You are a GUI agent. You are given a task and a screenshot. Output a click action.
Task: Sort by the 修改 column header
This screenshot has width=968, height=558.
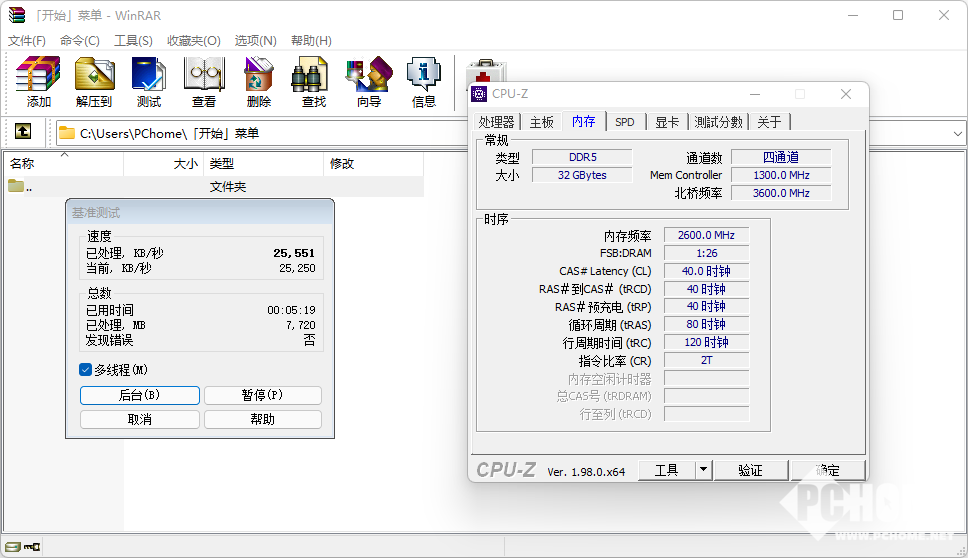pos(373,164)
